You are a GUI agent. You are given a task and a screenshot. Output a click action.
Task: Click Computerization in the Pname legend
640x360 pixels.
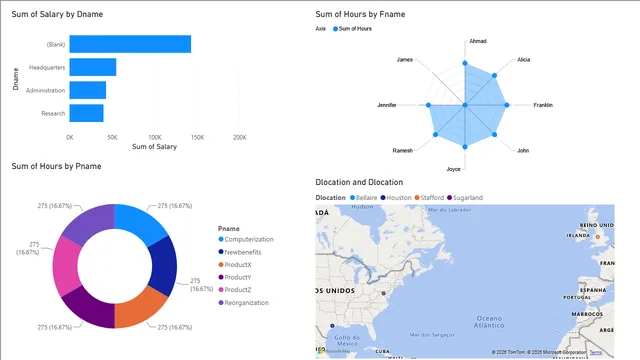coord(246,239)
